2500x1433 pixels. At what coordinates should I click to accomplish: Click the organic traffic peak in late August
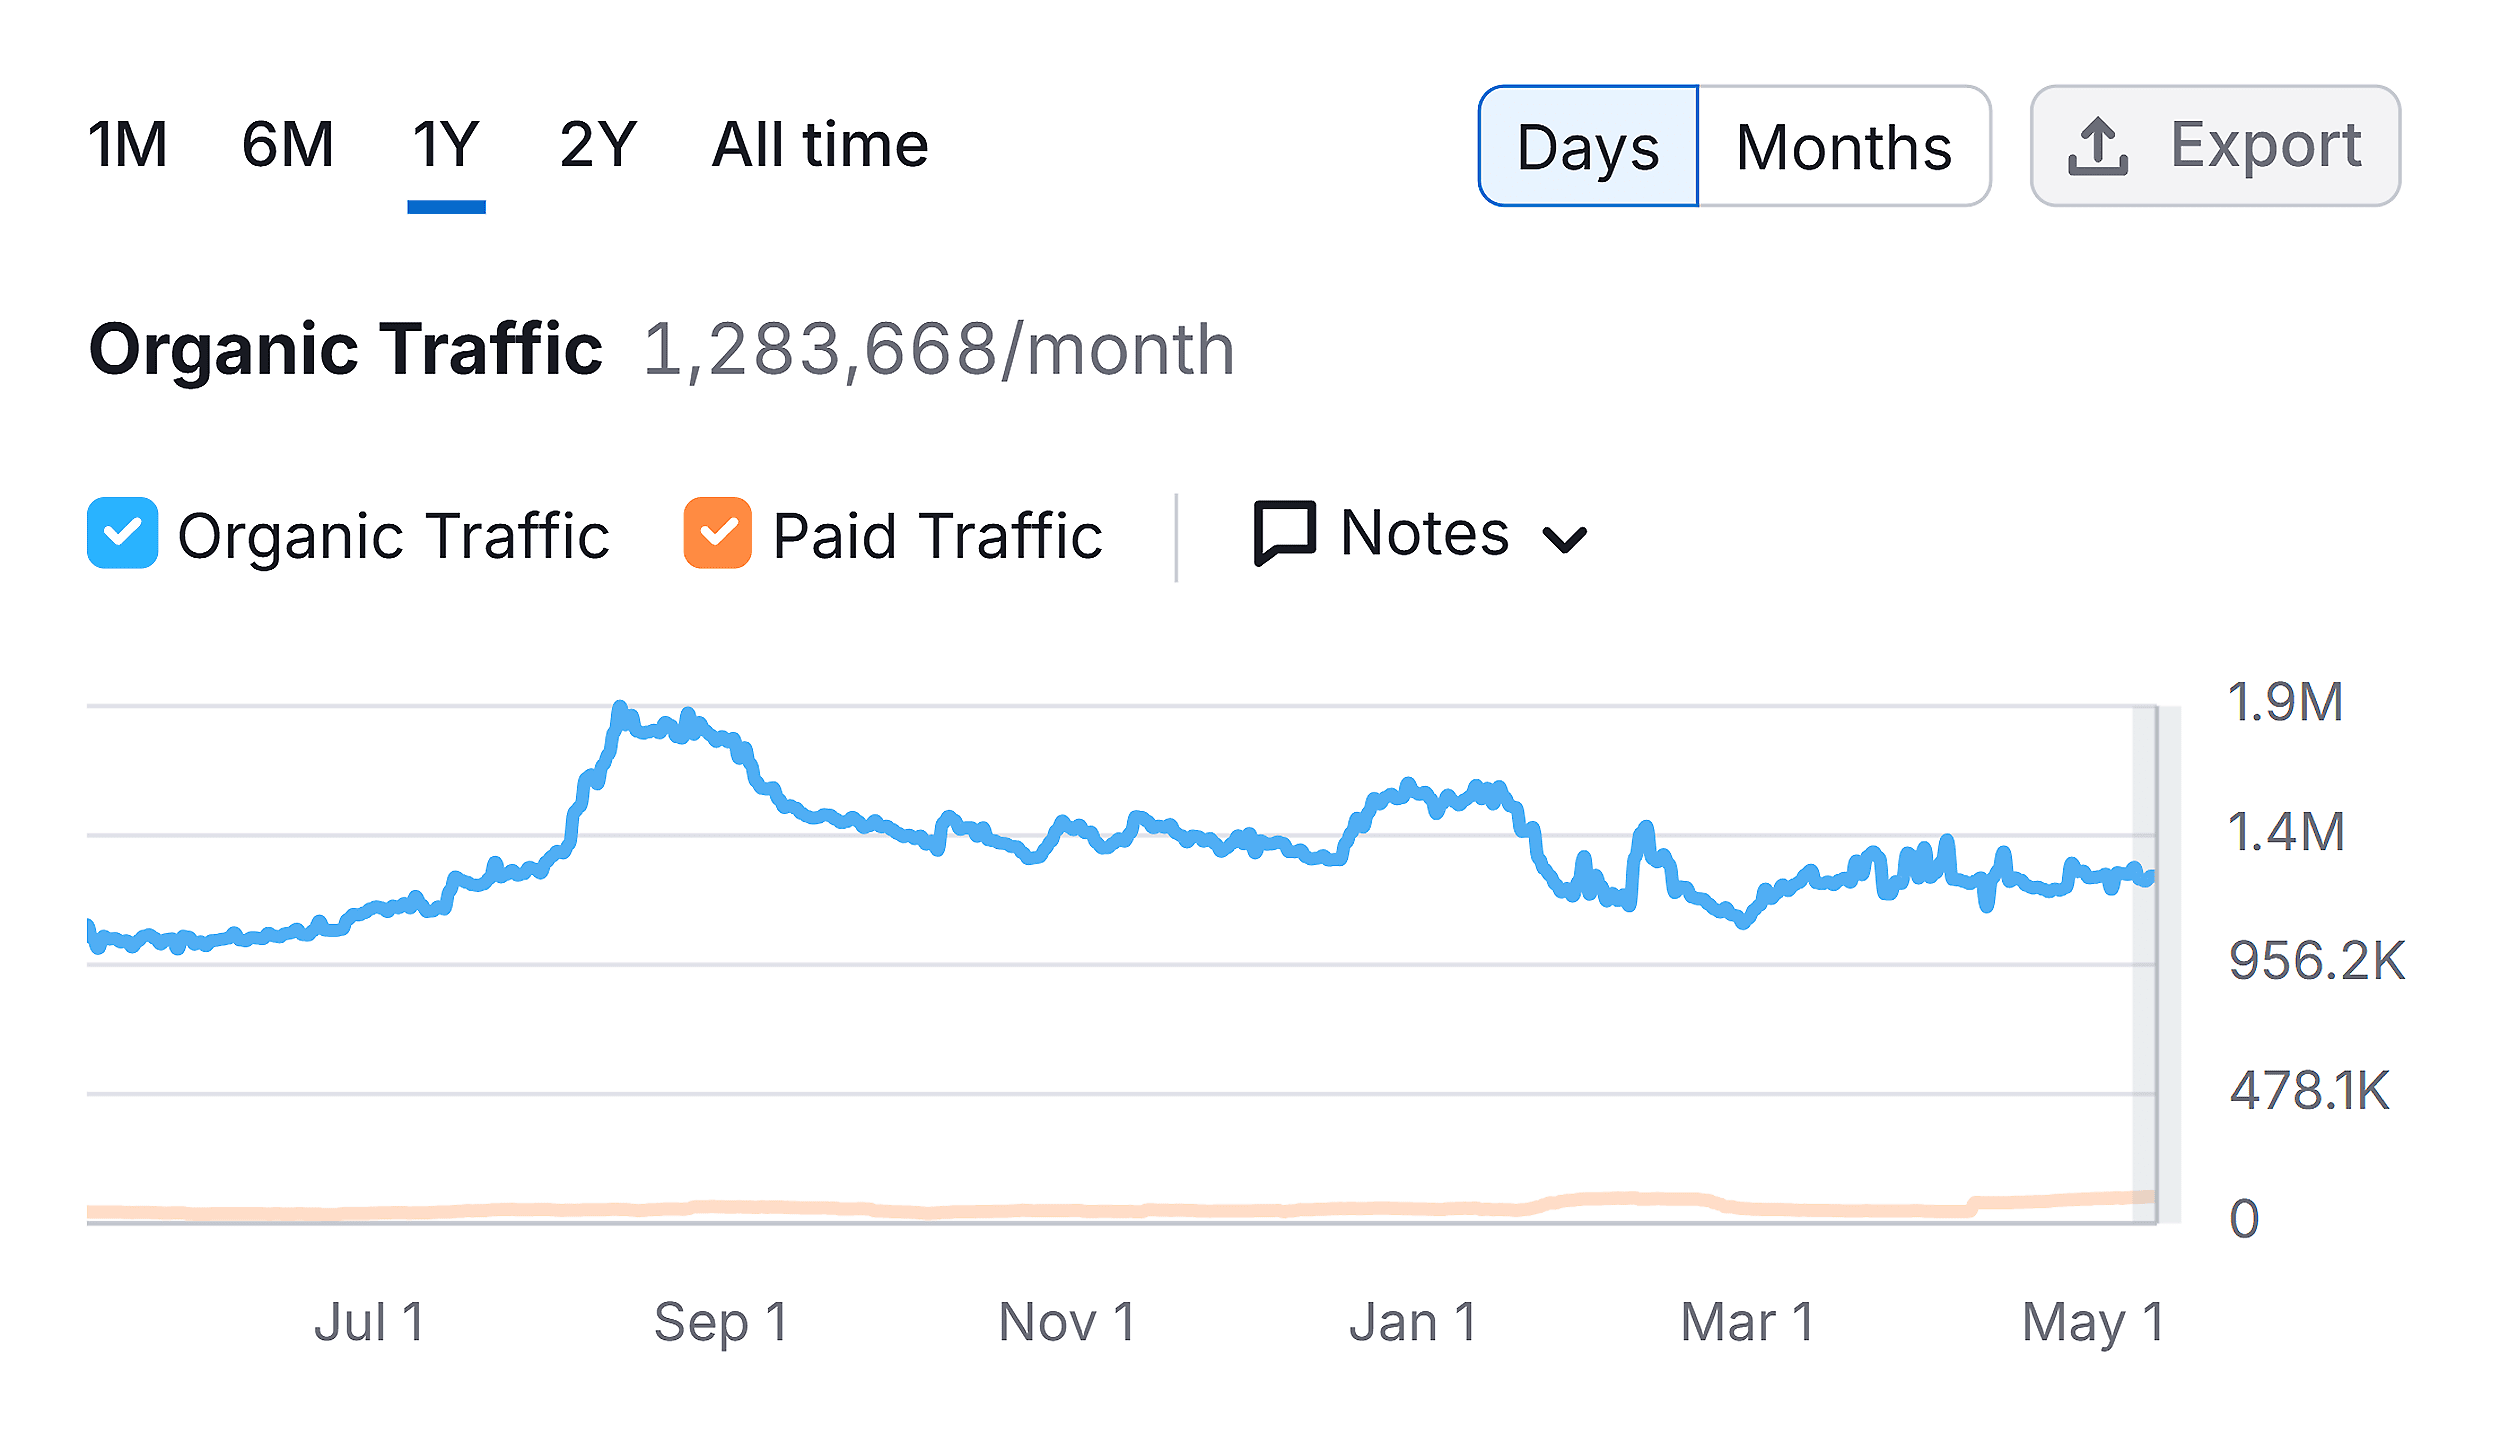coord(620,708)
